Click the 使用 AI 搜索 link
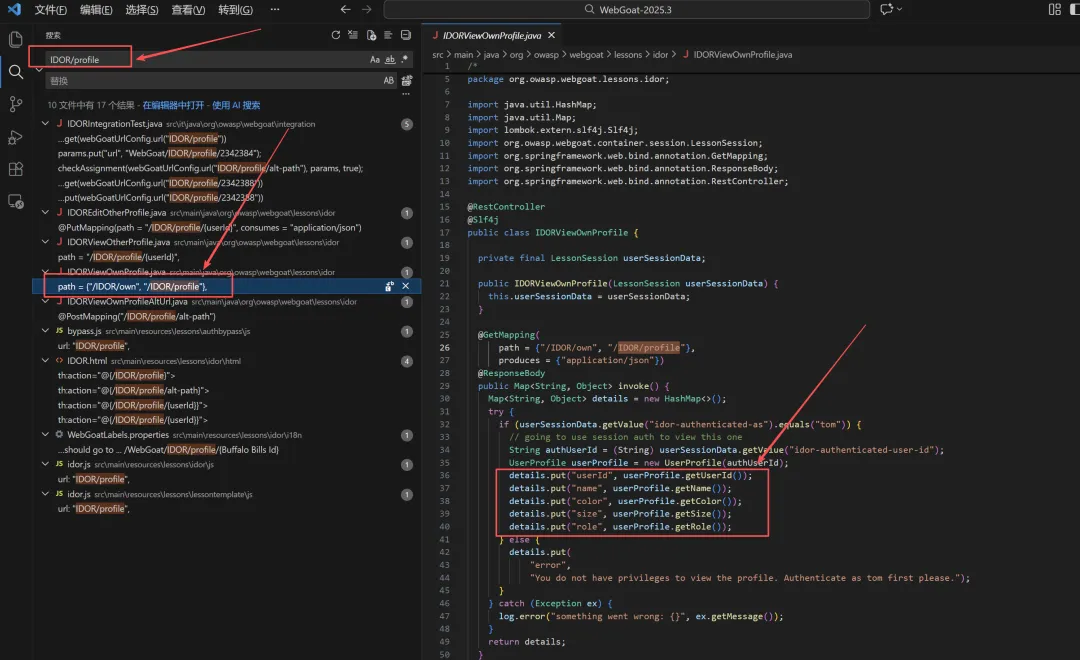1080x660 pixels. (x=236, y=105)
